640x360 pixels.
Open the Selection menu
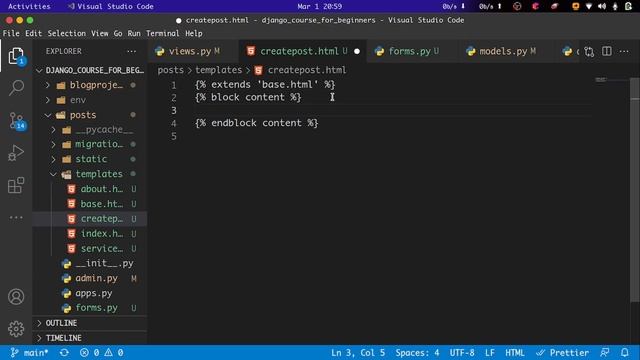[67, 33]
